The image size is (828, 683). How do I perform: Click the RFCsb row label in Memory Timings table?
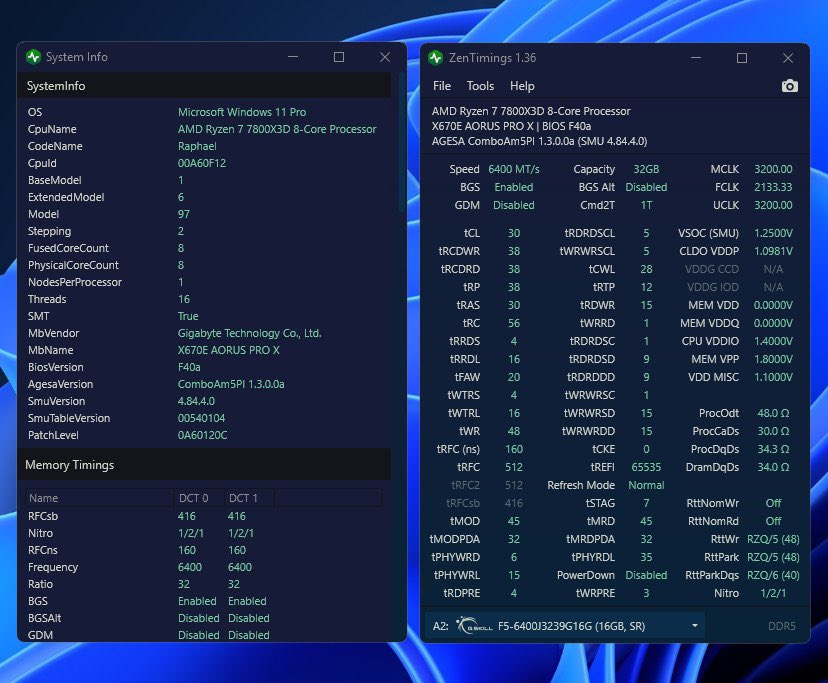pos(43,516)
